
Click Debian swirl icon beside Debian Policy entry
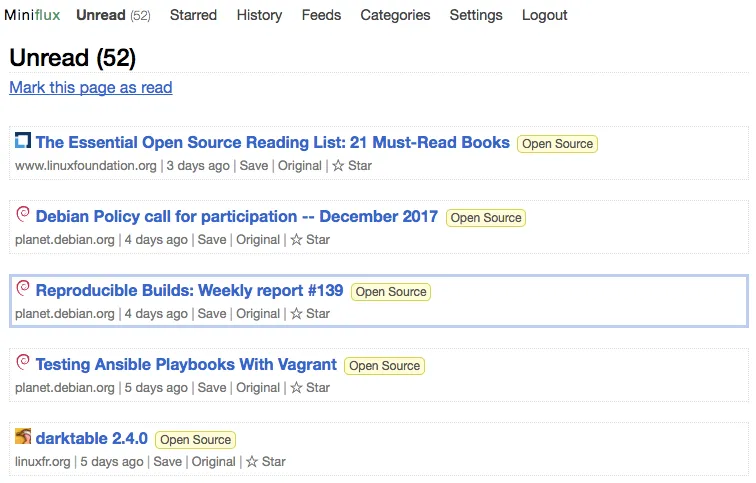pos(23,215)
